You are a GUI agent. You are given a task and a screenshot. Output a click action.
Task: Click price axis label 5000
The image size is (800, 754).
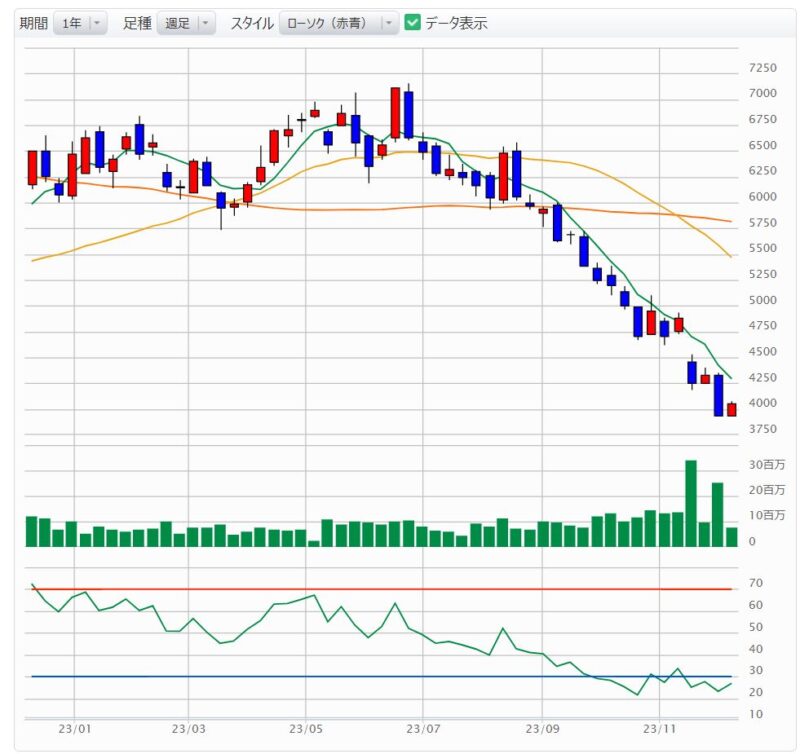762,300
